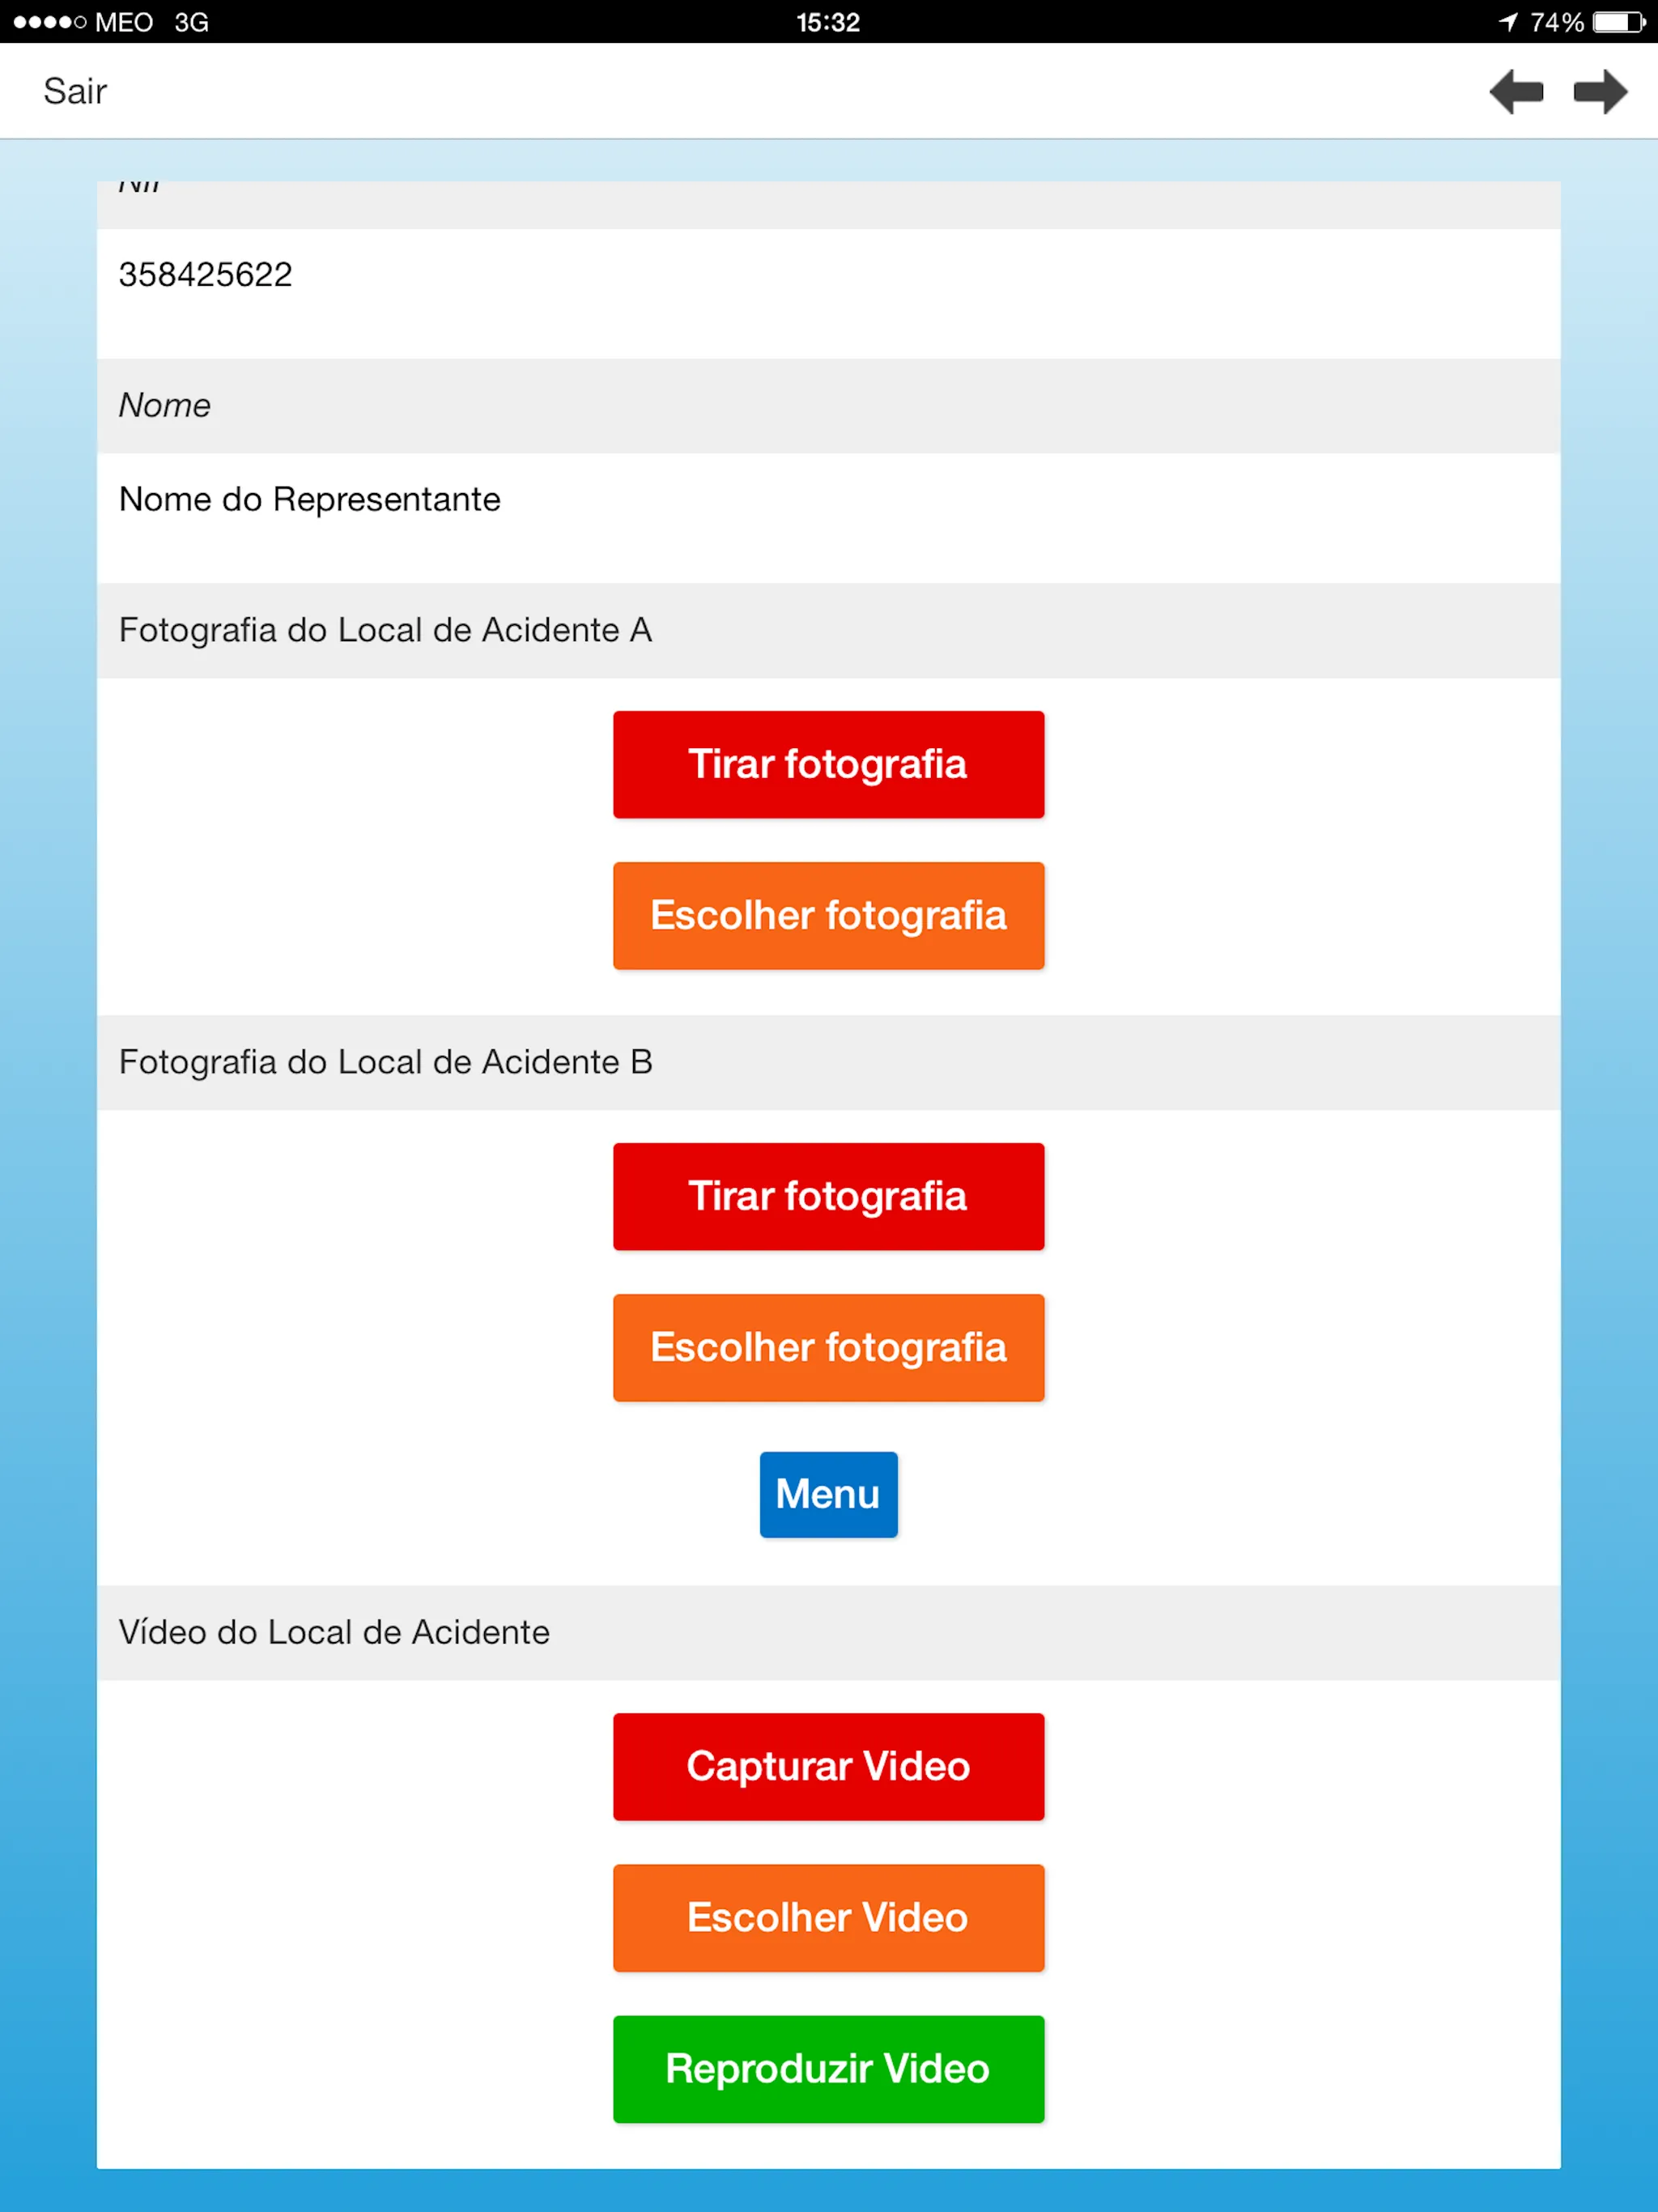The width and height of the screenshot is (1658, 2212).
Task: Tap 'Tirar fotografia' for Acidente A
Action: pyautogui.click(x=829, y=763)
